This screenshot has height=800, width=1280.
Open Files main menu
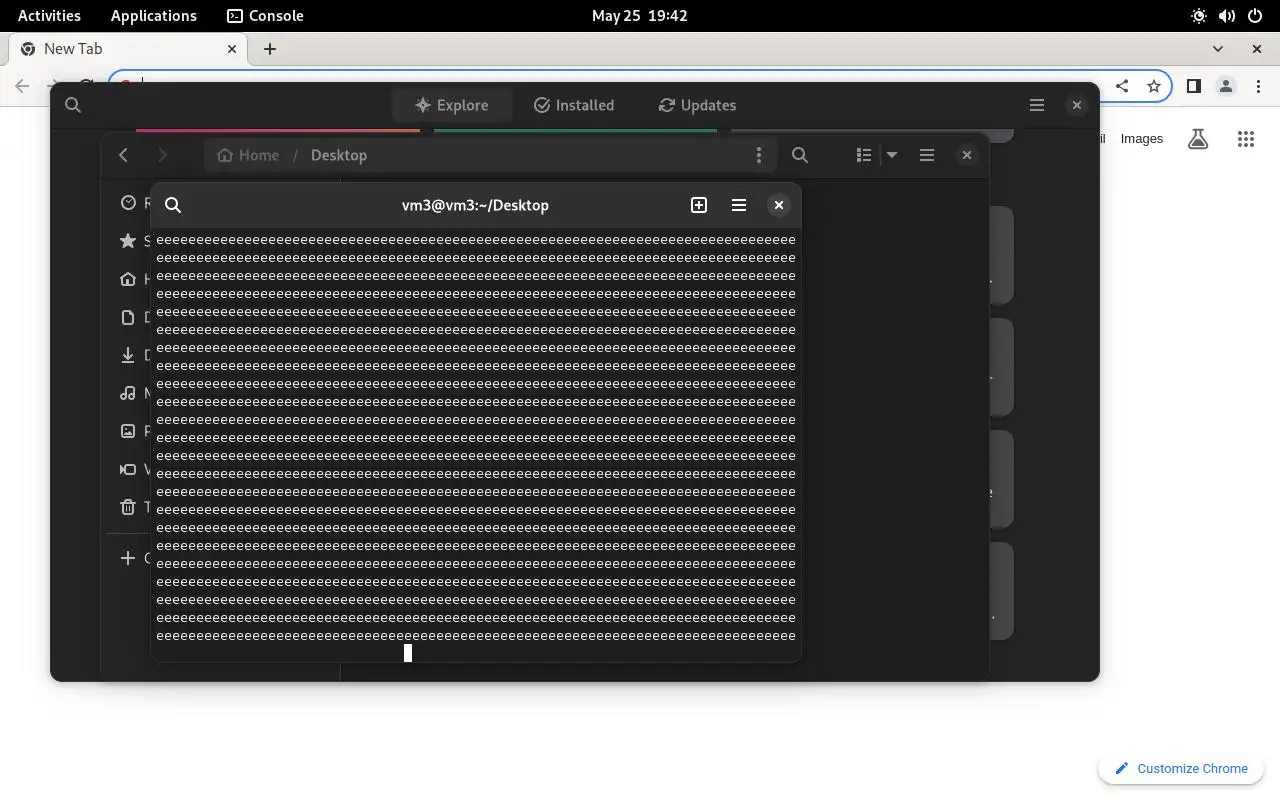tap(927, 155)
